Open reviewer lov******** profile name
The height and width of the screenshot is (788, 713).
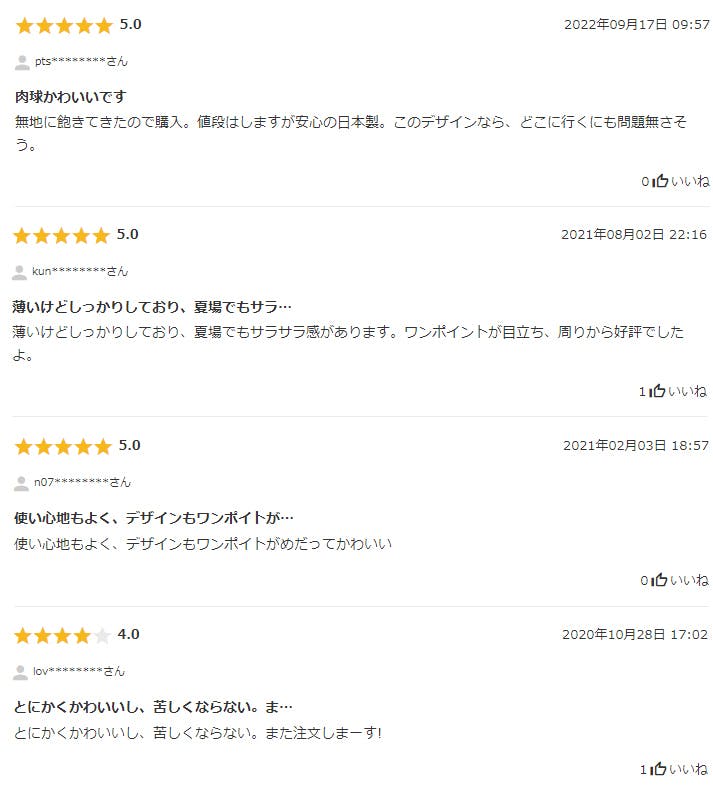pyautogui.click(x=79, y=671)
